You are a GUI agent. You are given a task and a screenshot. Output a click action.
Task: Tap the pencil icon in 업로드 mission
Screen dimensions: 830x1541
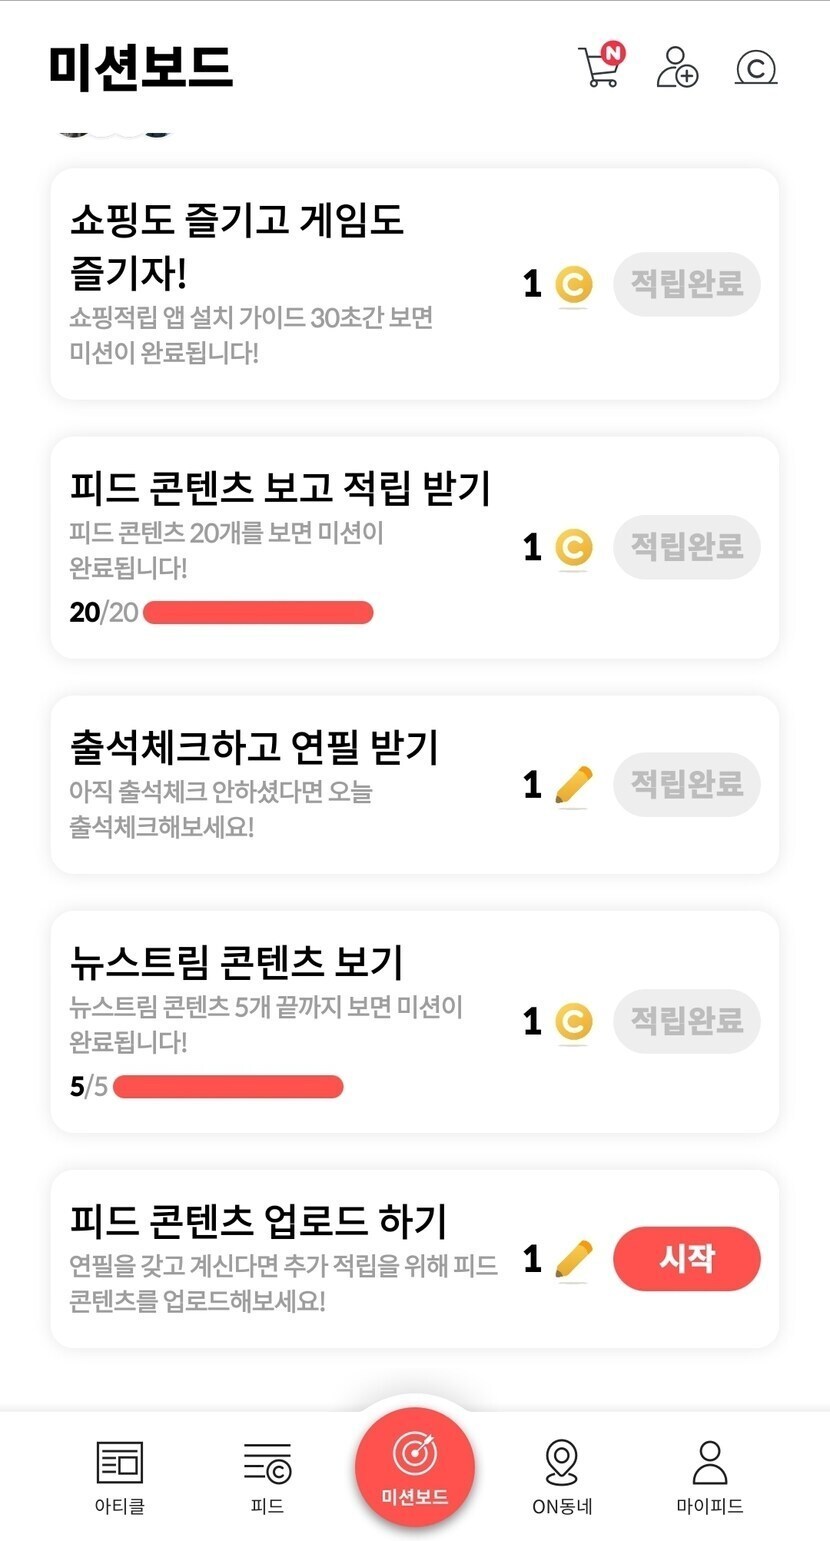573,1259
